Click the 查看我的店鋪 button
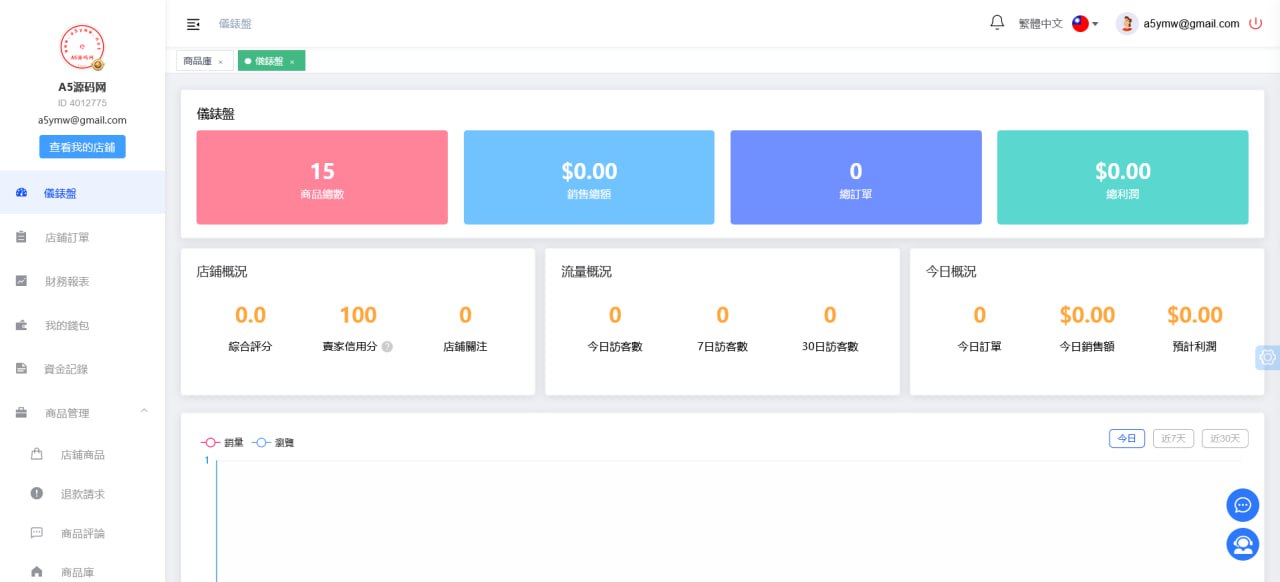 tap(82, 146)
